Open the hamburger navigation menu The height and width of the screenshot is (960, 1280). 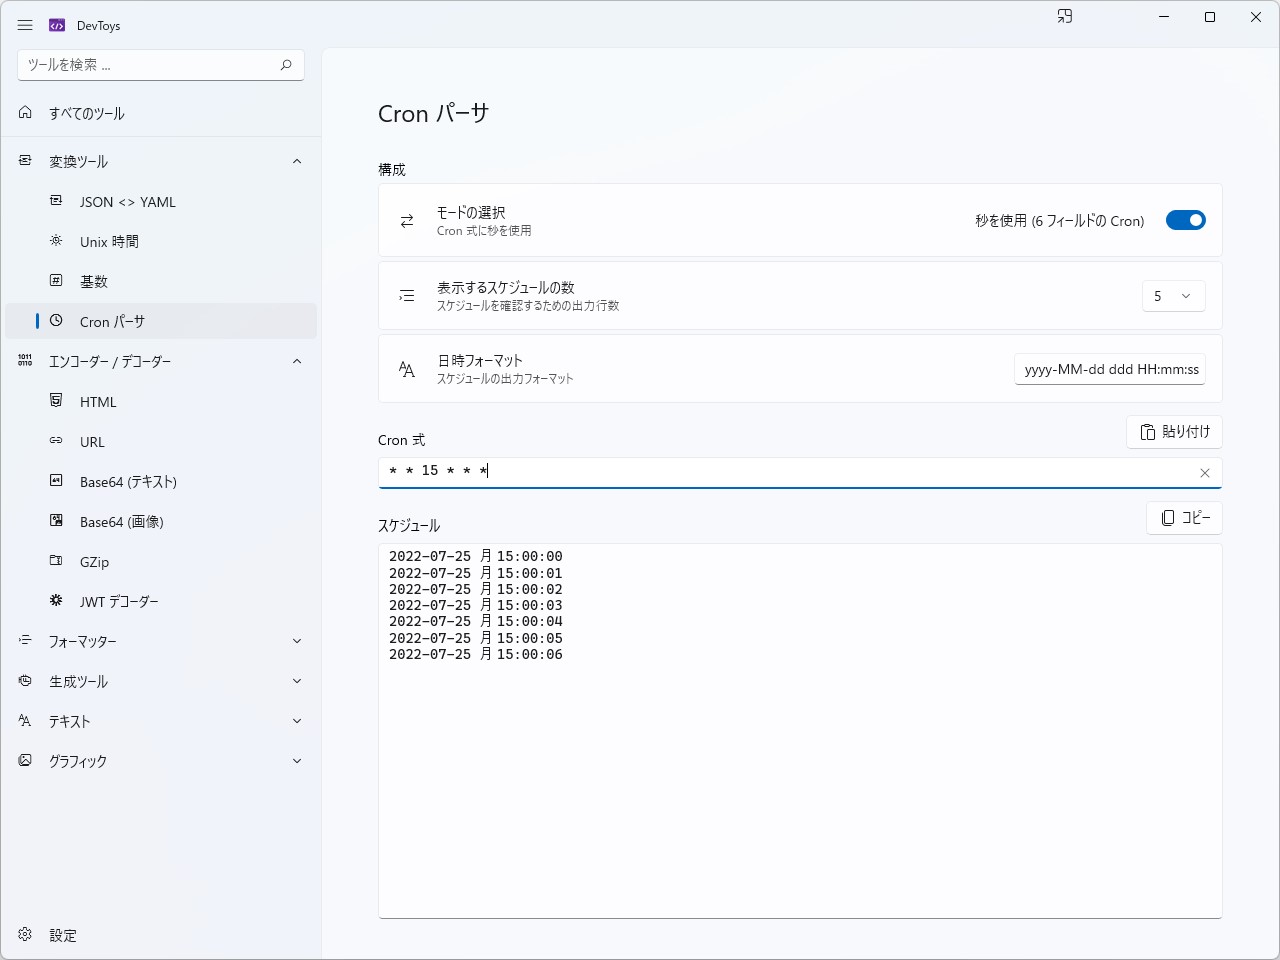pyautogui.click(x=25, y=25)
